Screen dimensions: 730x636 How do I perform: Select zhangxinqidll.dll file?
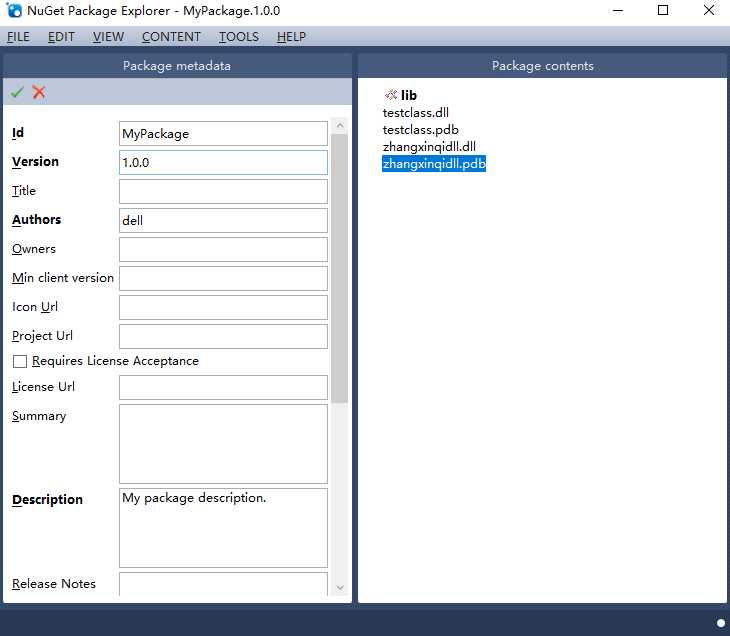click(x=429, y=147)
